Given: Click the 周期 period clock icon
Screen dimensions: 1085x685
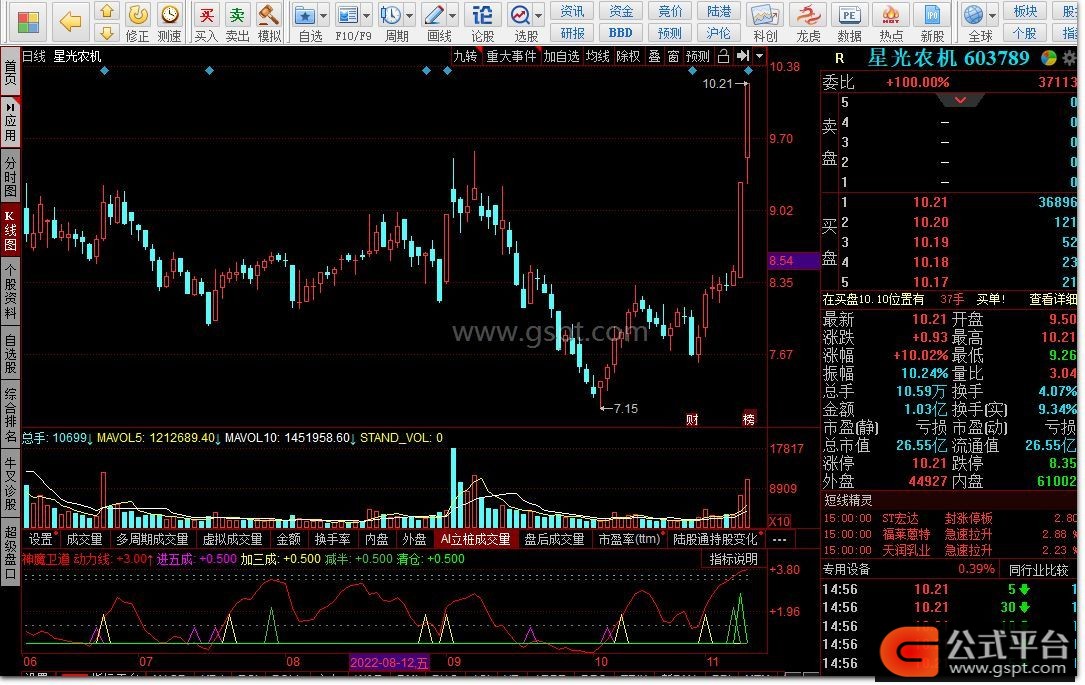Looking at the screenshot, I should 391,15.
